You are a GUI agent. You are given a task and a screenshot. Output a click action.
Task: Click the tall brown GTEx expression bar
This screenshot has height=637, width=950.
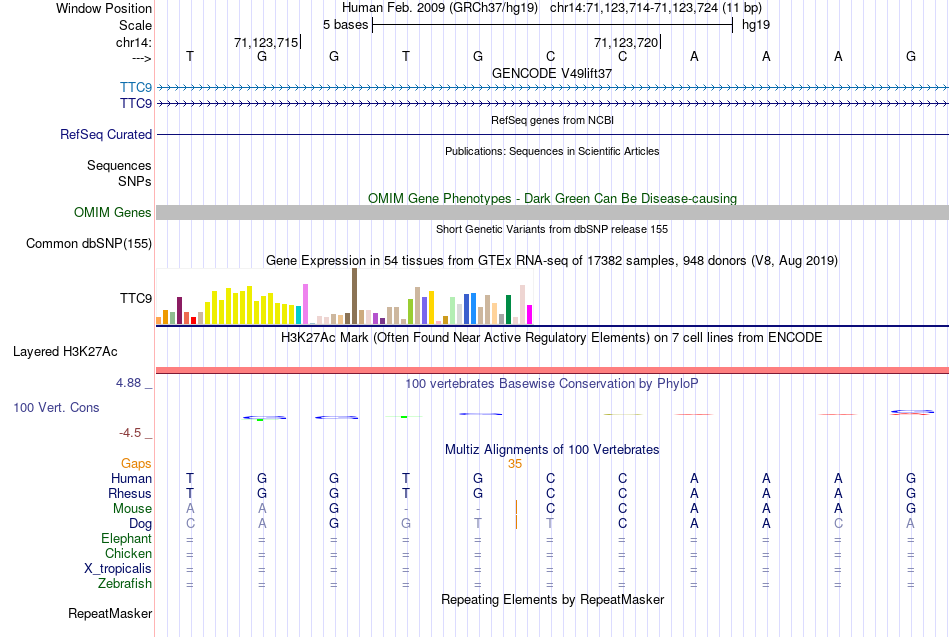pos(354,296)
